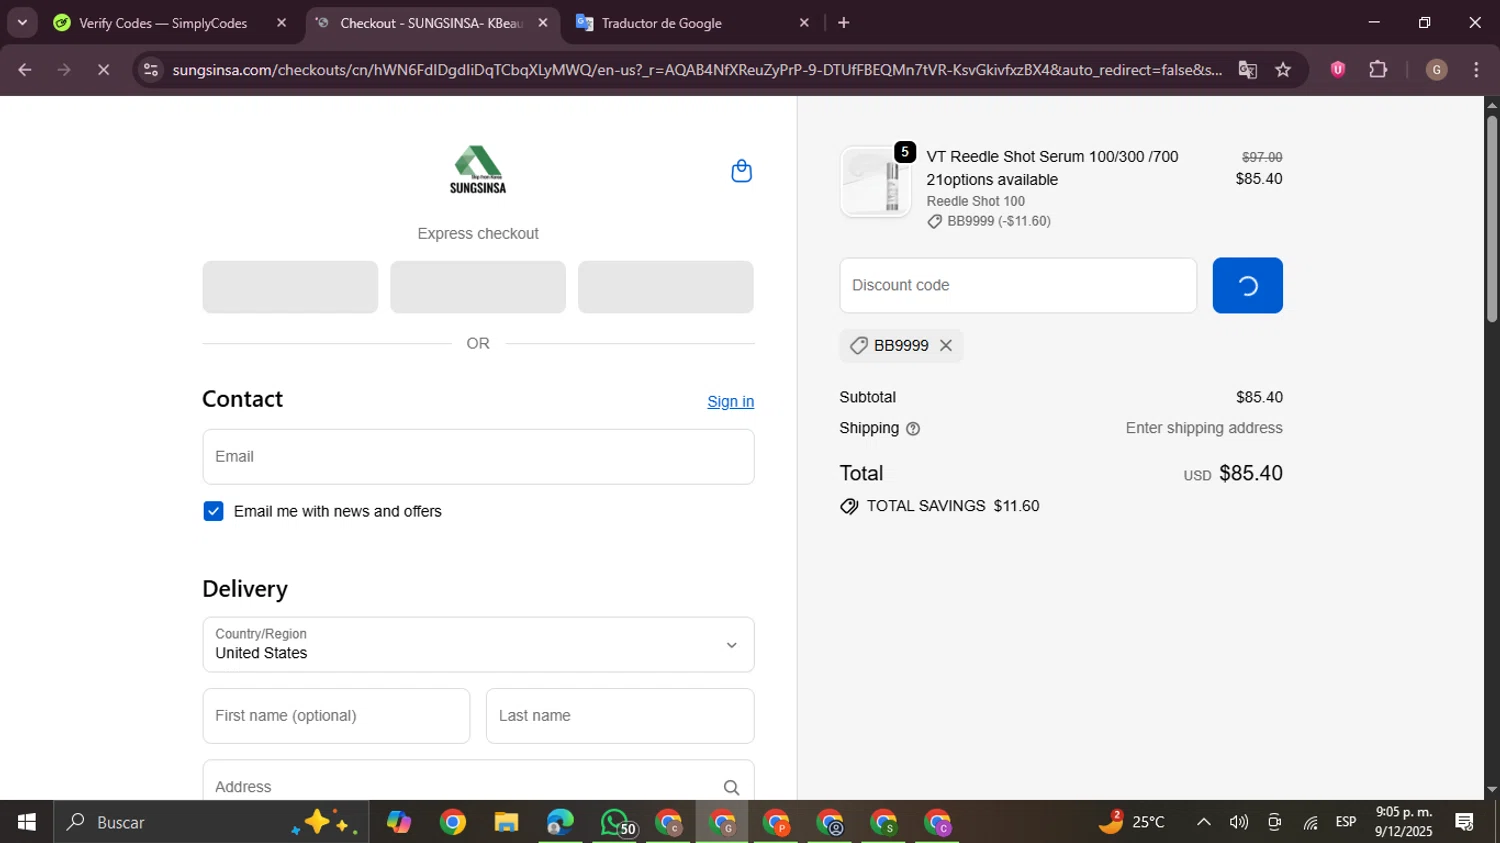Open Chrome window with green S badge
This screenshot has height=843, width=1500.
coord(884,822)
